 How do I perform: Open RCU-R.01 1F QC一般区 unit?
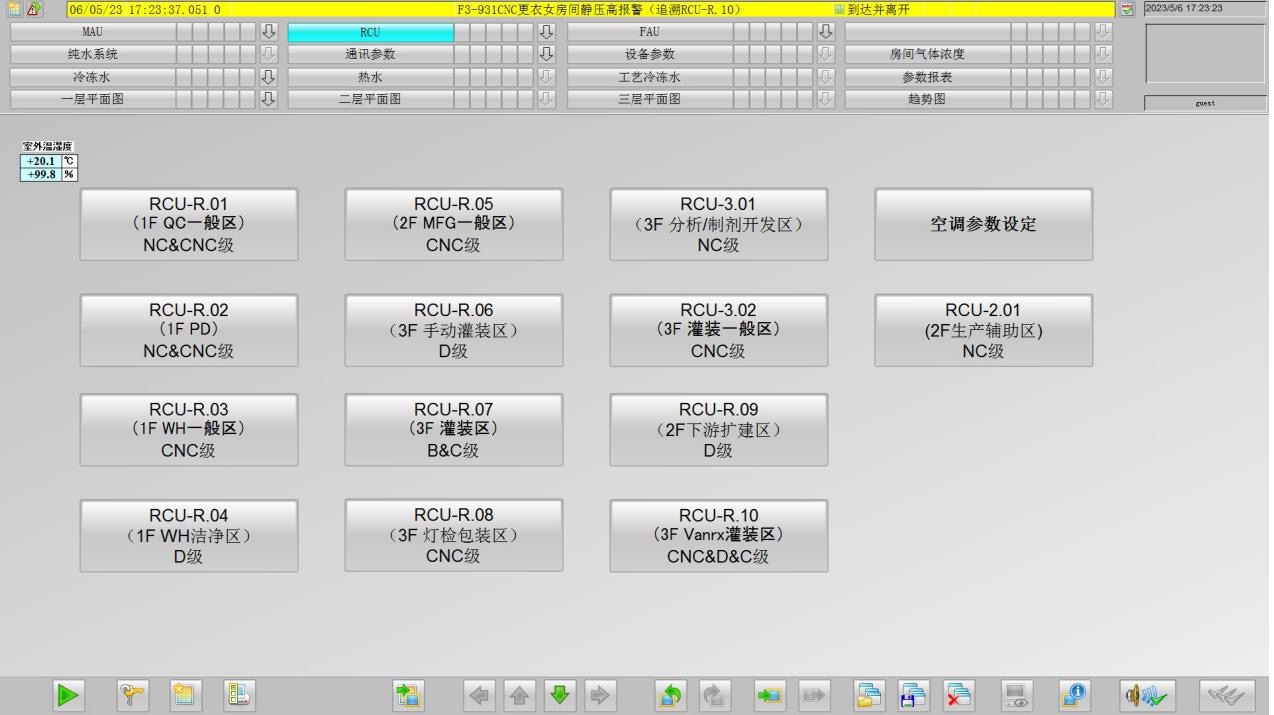click(x=189, y=224)
